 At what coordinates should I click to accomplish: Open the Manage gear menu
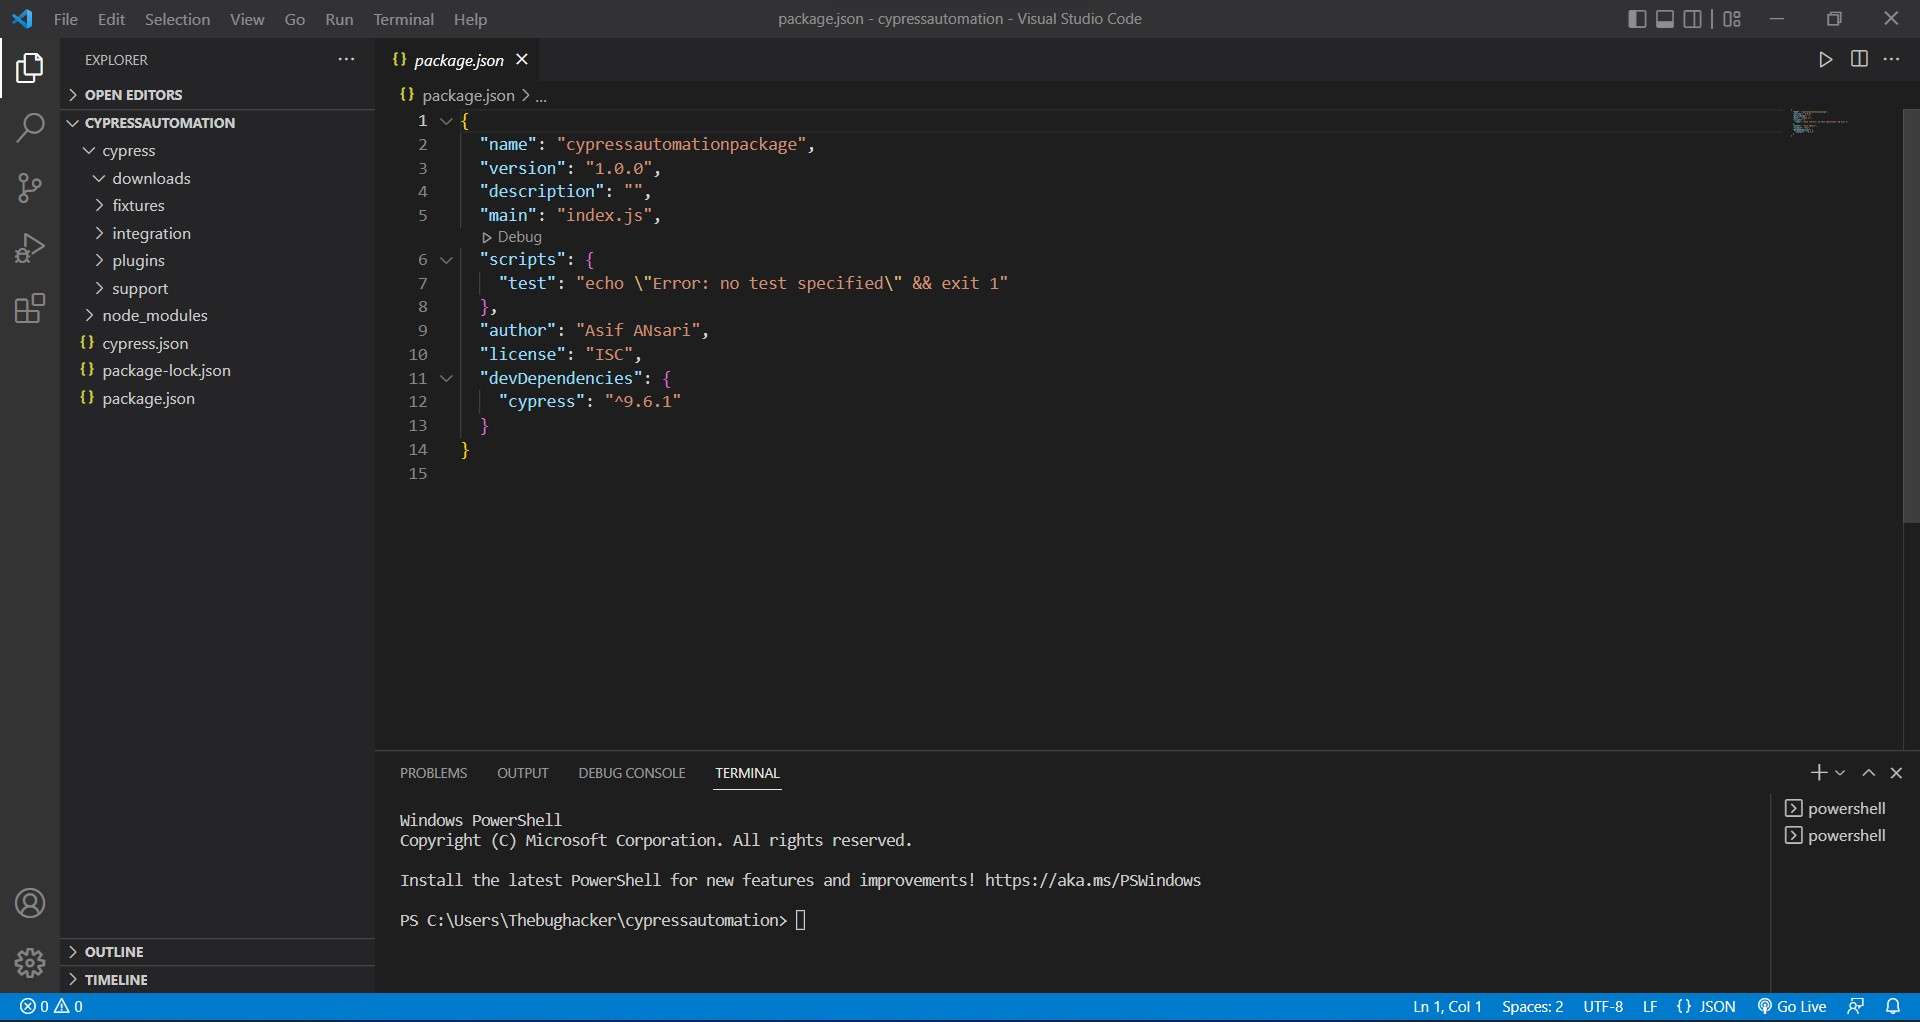click(x=30, y=963)
